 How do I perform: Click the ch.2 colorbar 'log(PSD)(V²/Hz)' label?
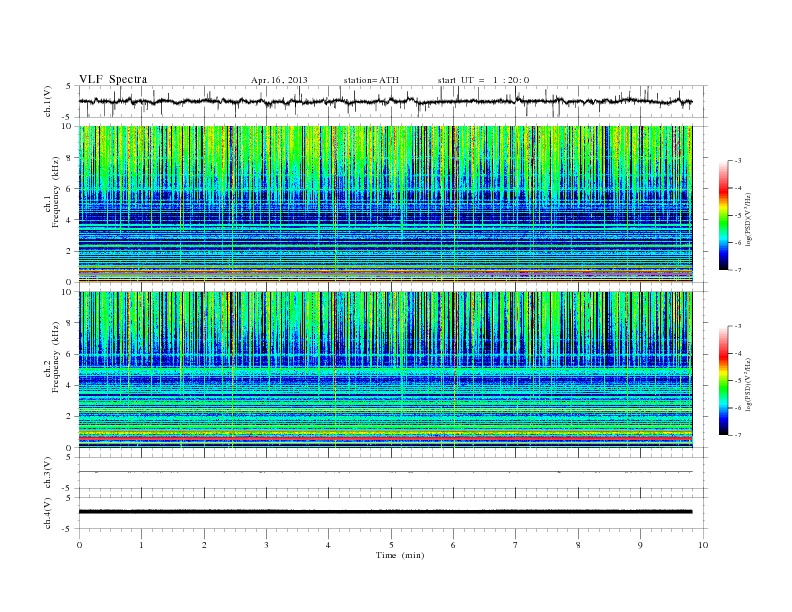click(748, 384)
